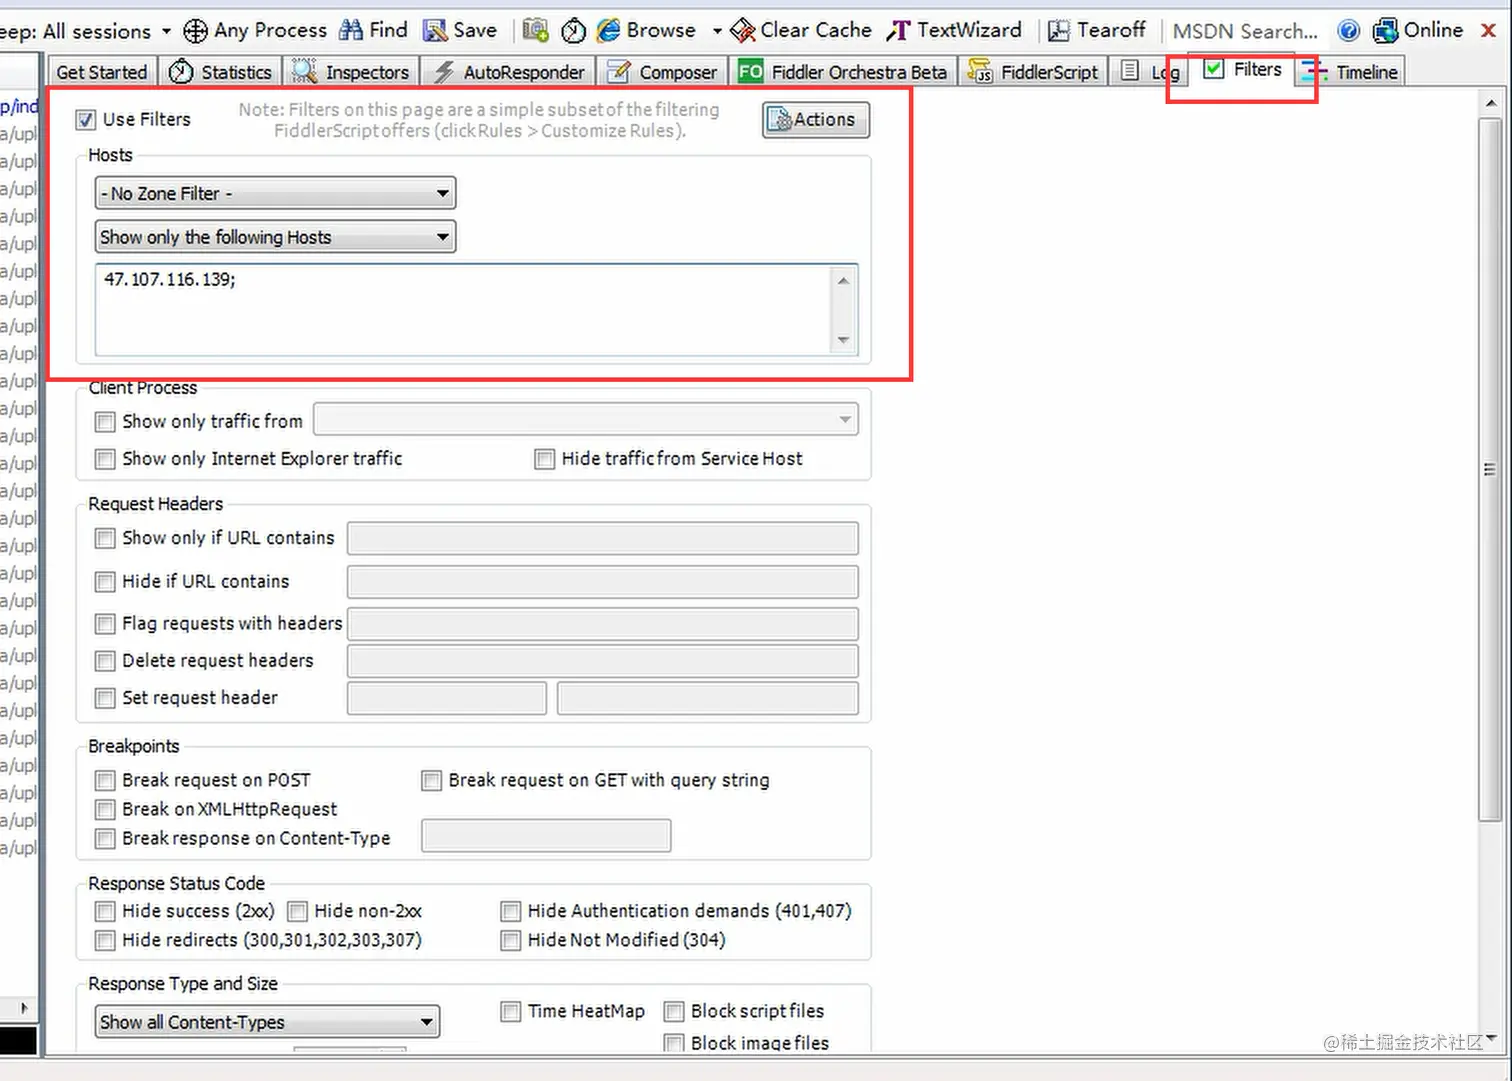Check the Time HeatMap box
The height and width of the screenshot is (1081, 1512).
[510, 1012]
